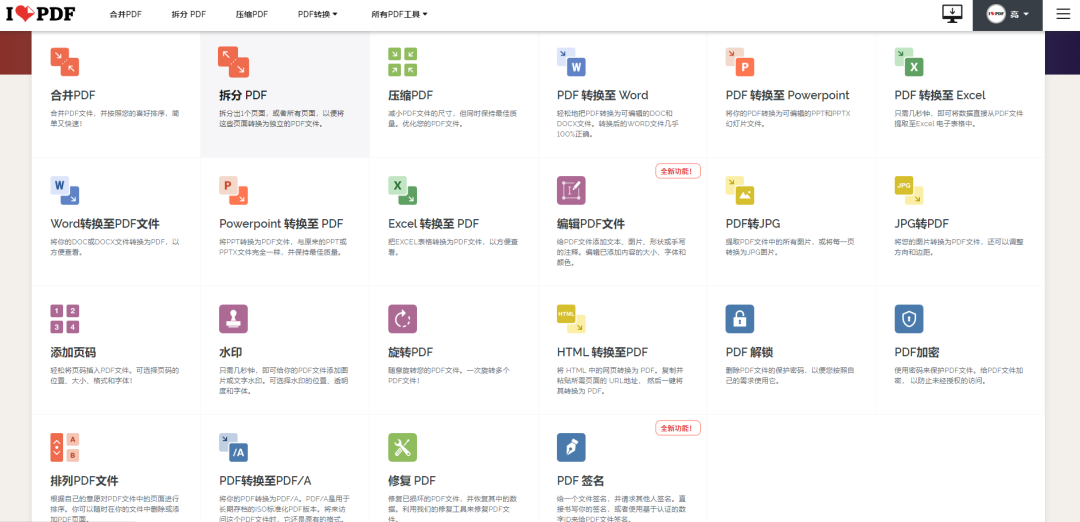Open the 排列PDF文件 title

click(84, 481)
